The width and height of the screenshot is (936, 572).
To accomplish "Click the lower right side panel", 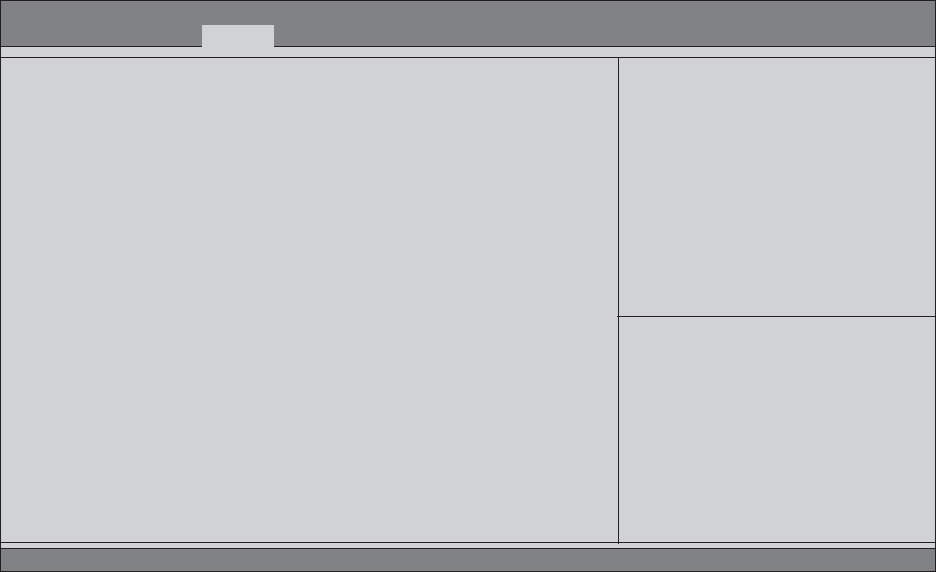I will click(x=777, y=429).
